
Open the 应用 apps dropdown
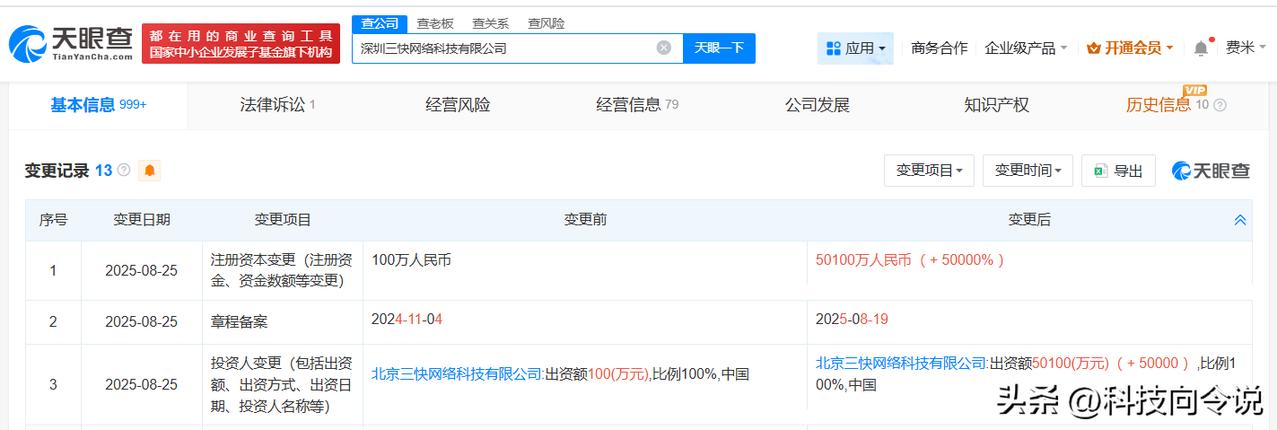tap(855, 48)
